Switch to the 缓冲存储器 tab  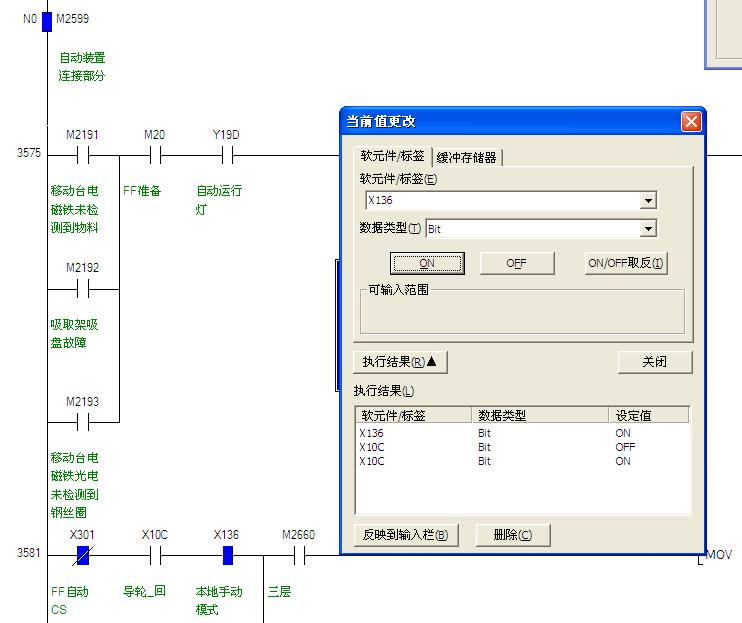pos(467,157)
